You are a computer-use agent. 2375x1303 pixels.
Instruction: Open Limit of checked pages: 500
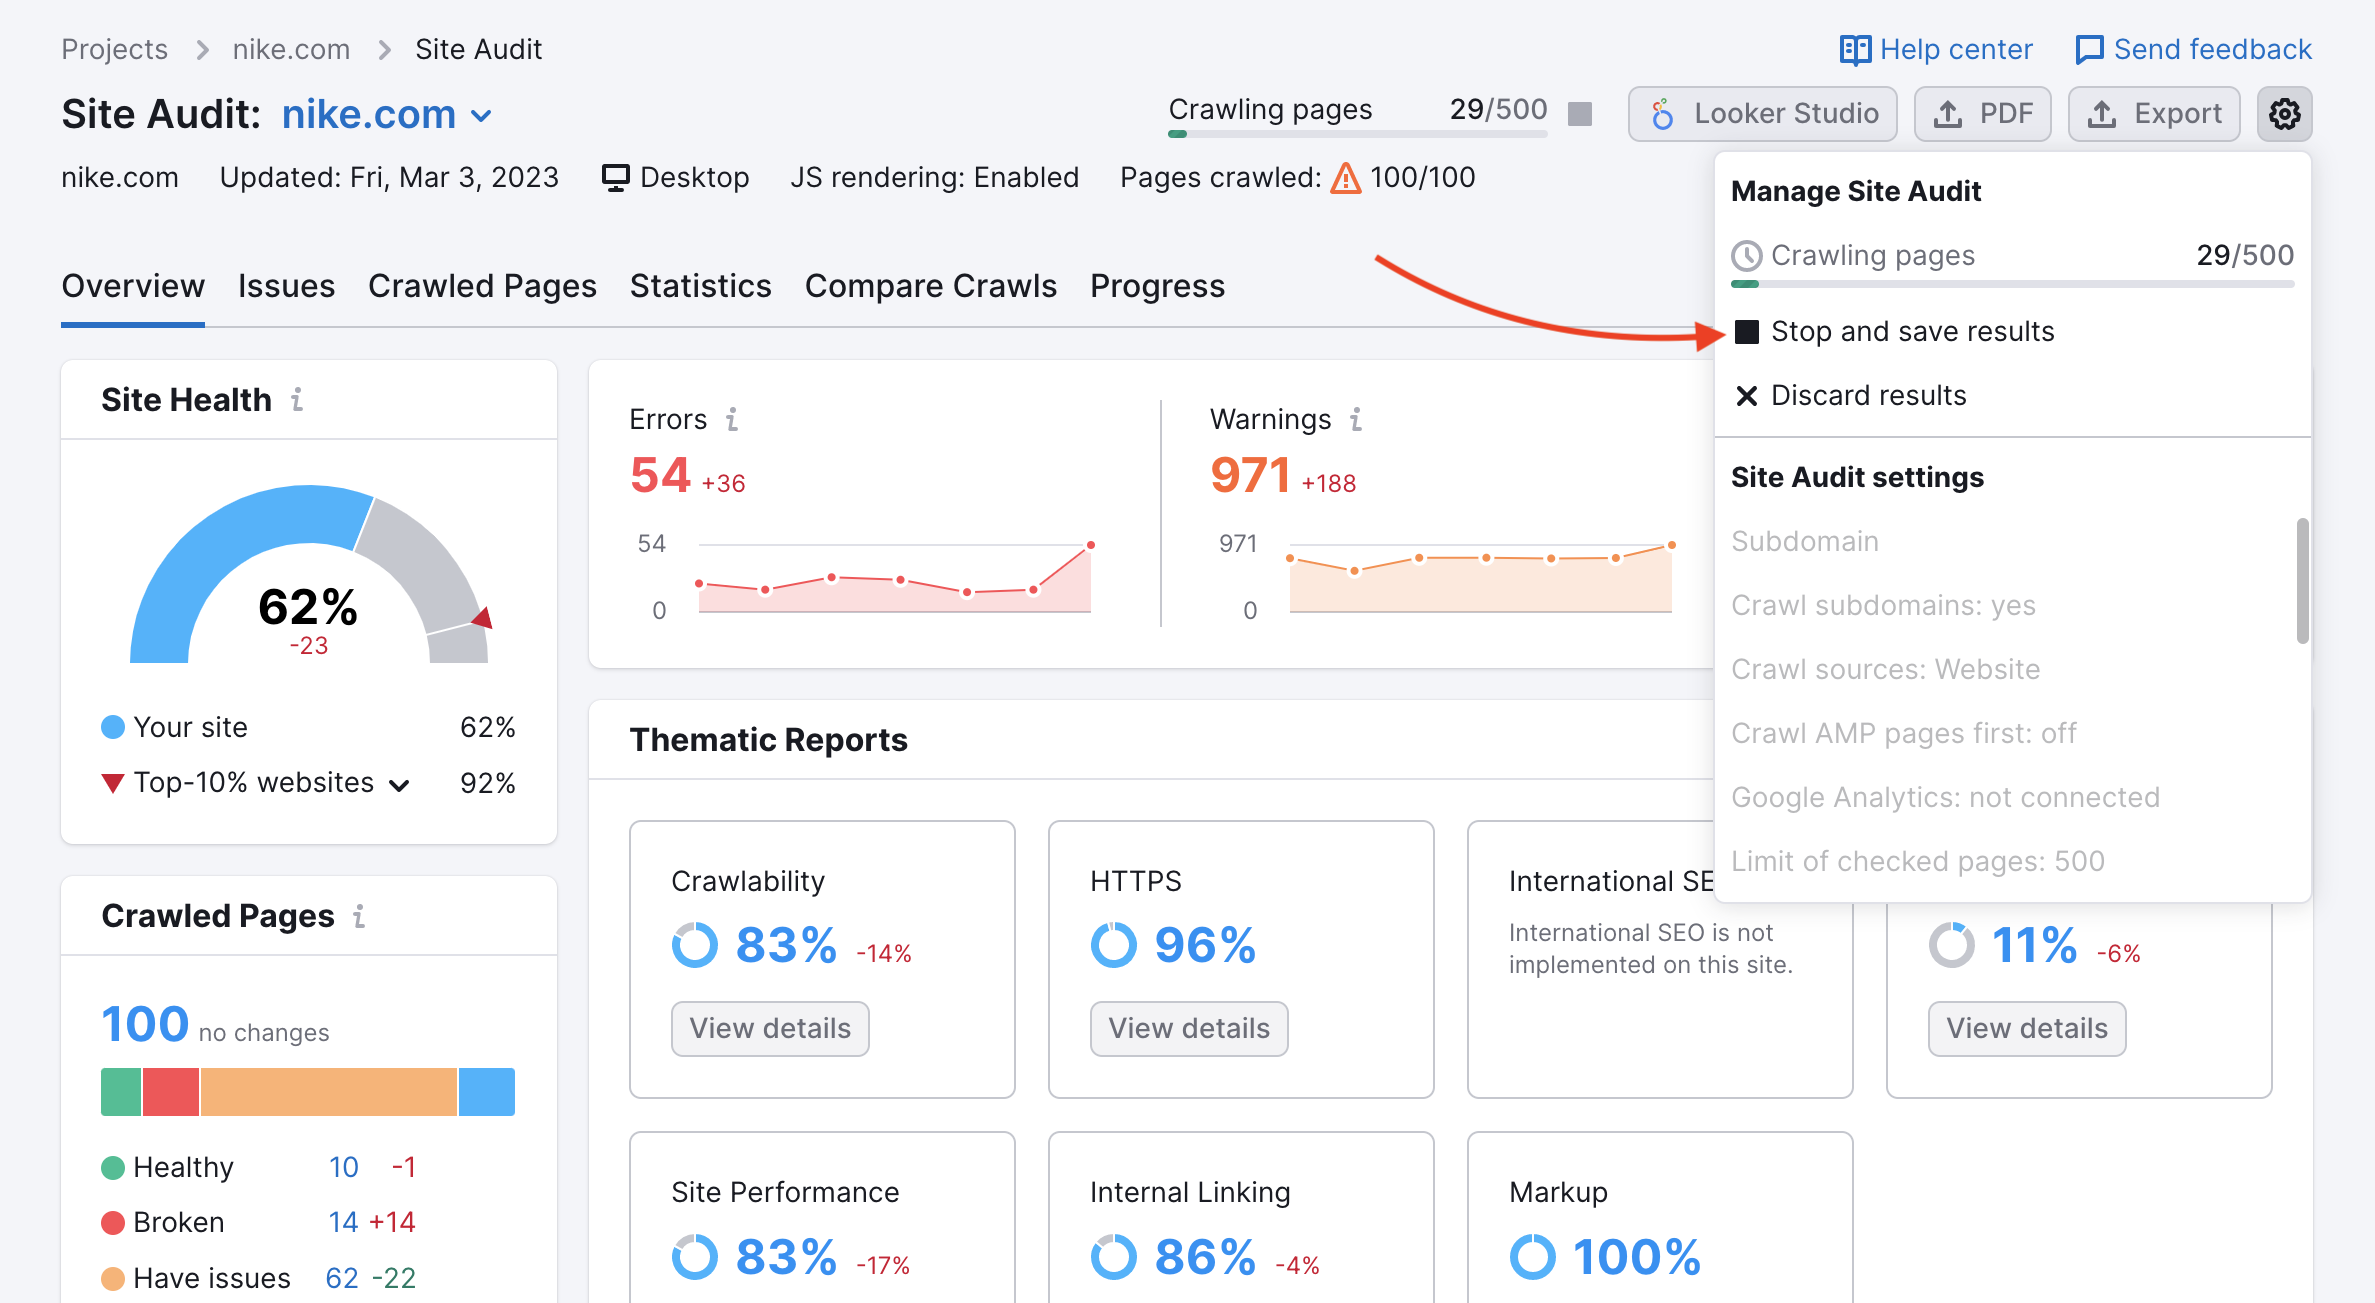pyautogui.click(x=1917, y=862)
